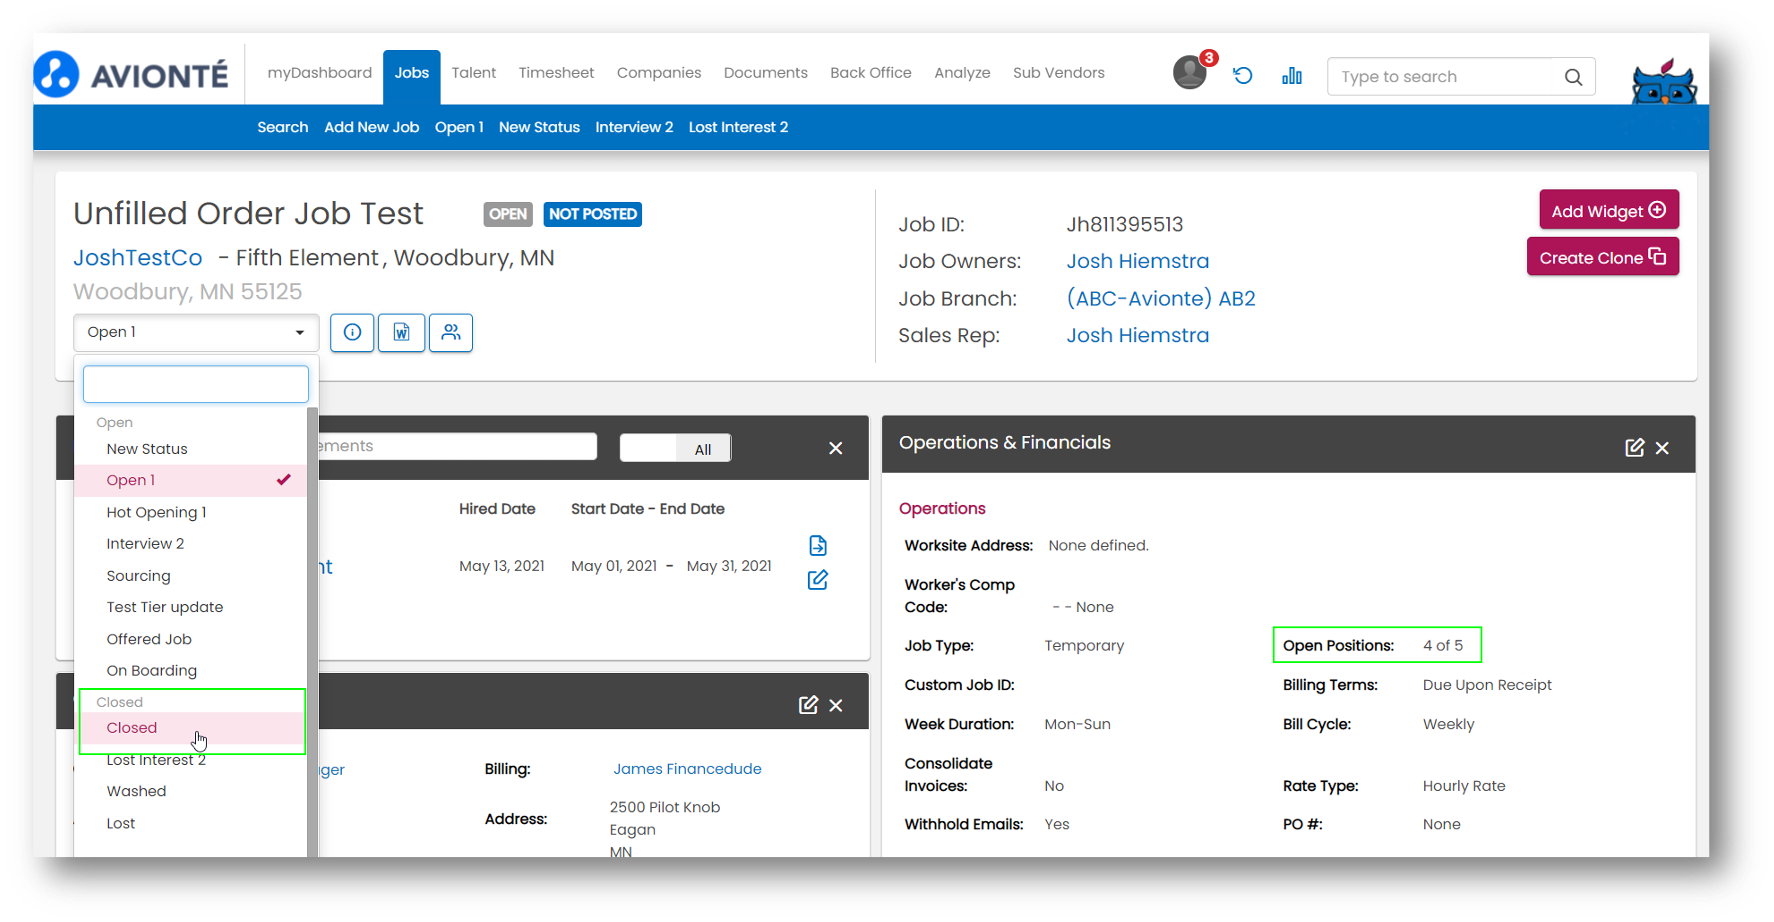Open Interview 2 submenu link
1774x922 pixels.
coord(634,127)
